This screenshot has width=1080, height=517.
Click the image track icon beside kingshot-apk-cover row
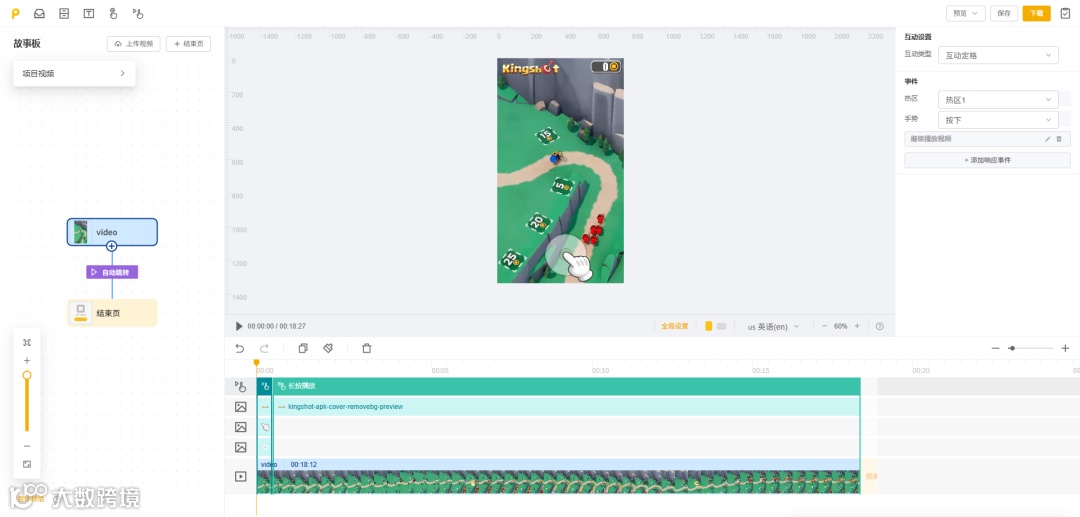click(x=240, y=407)
